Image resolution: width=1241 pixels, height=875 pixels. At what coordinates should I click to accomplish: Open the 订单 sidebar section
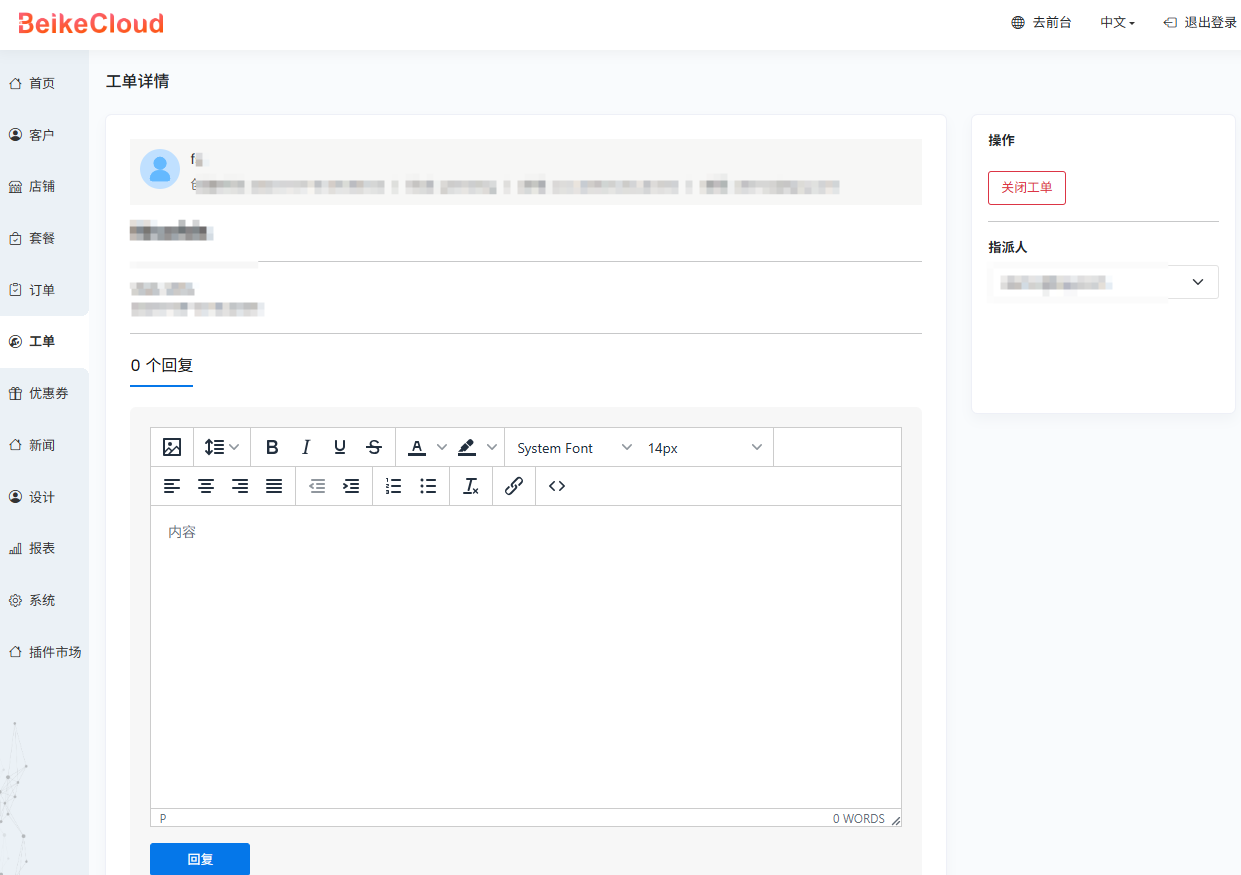(44, 290)
